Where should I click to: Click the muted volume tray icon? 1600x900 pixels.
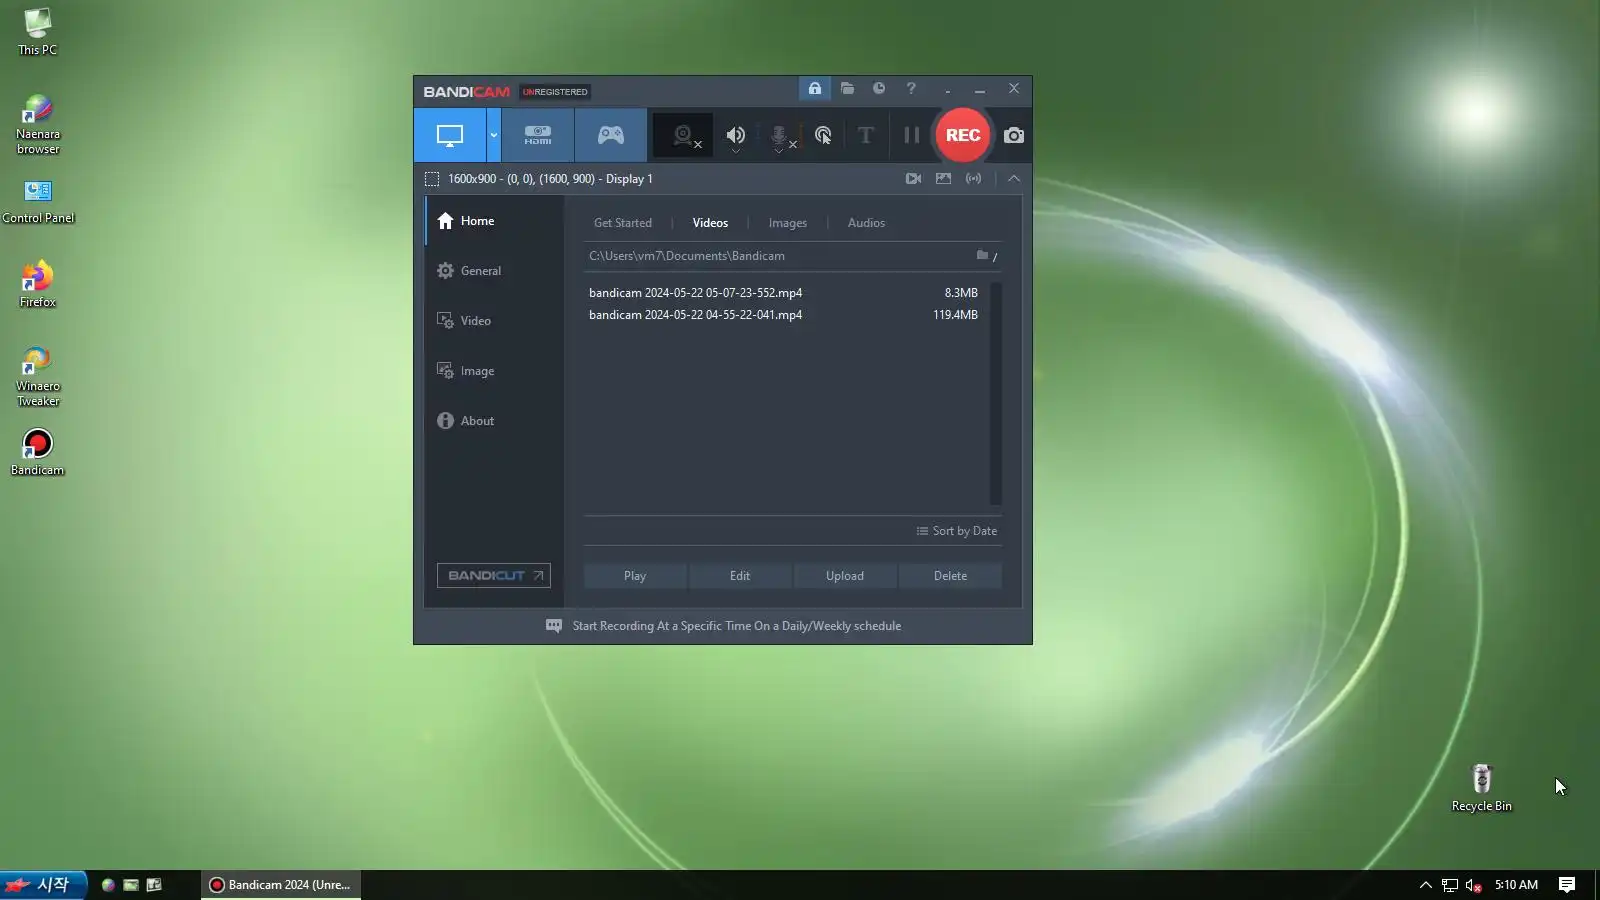tap(1473, 885)
